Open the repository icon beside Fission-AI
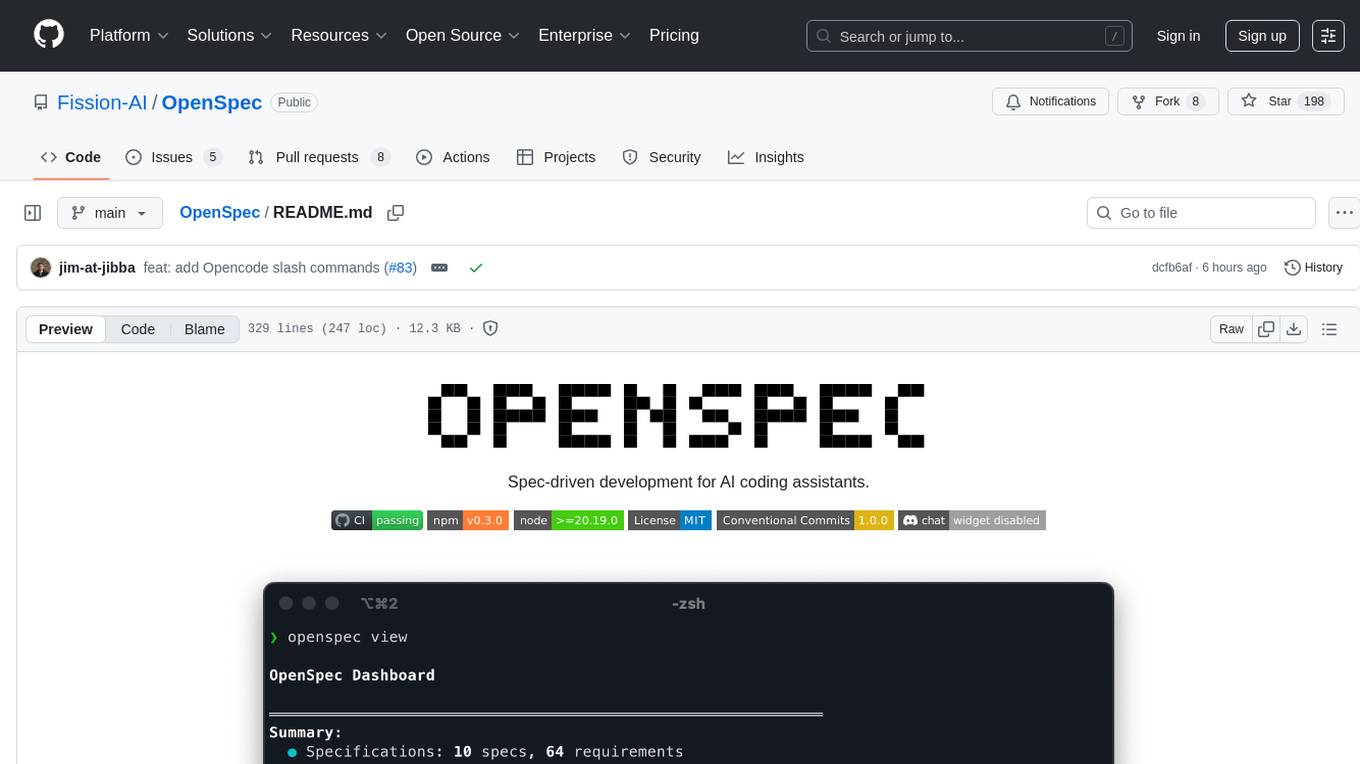Screen dimensions: 1360x764 click(41, 102)
